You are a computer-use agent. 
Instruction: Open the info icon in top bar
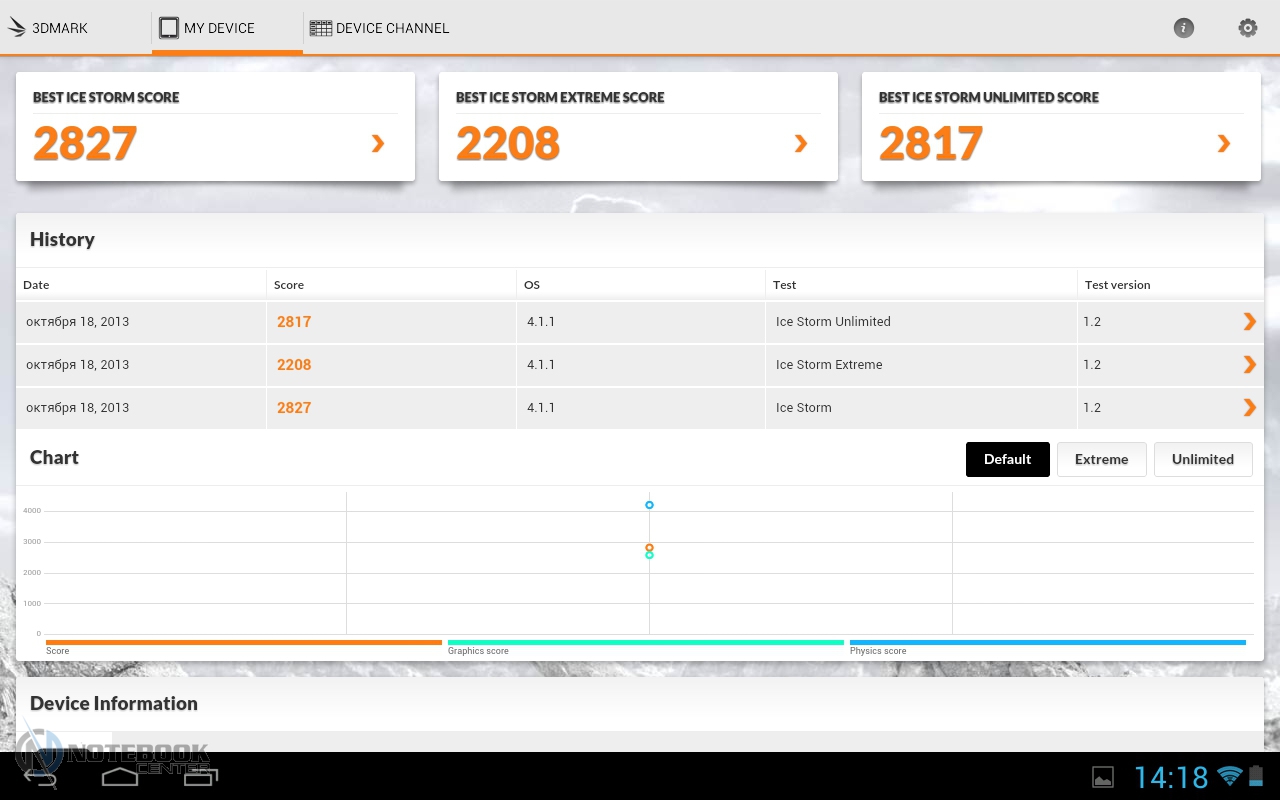coord(1183,28)
